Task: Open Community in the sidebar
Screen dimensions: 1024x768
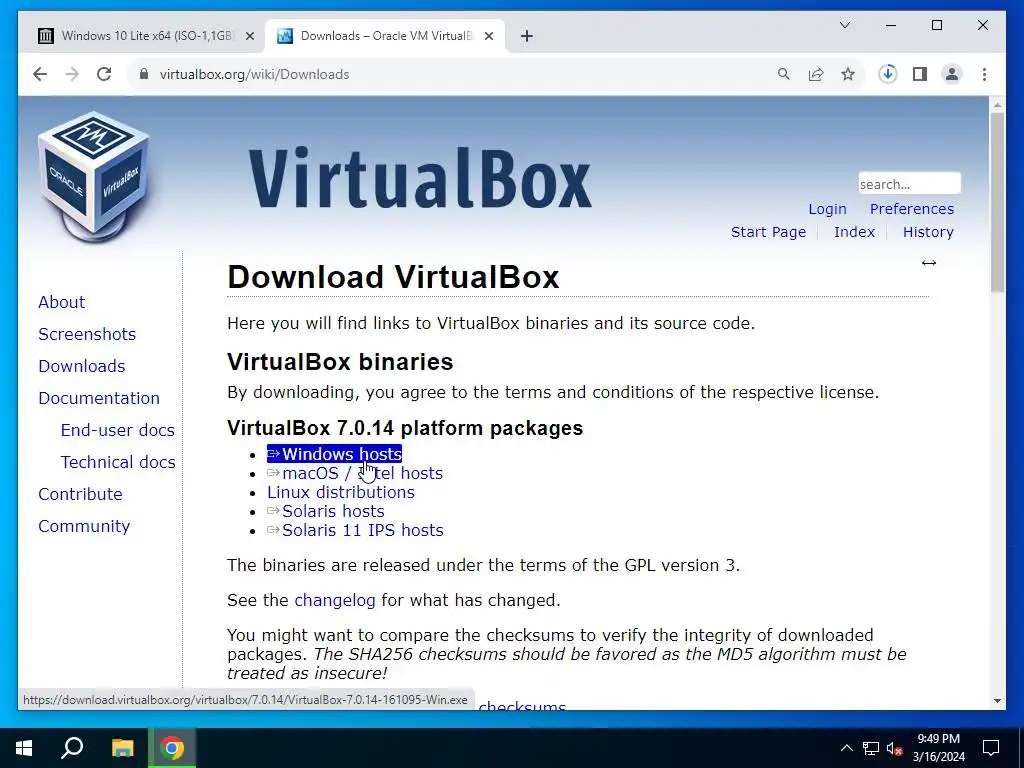Action: (x=84, y=526)
